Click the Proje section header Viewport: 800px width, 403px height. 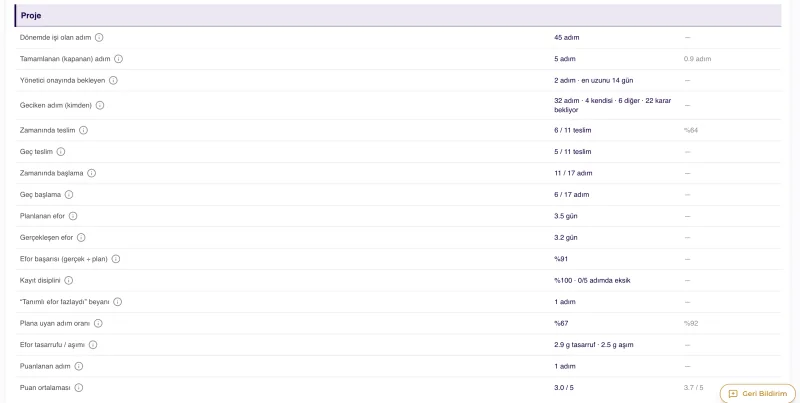coord(398,15)
